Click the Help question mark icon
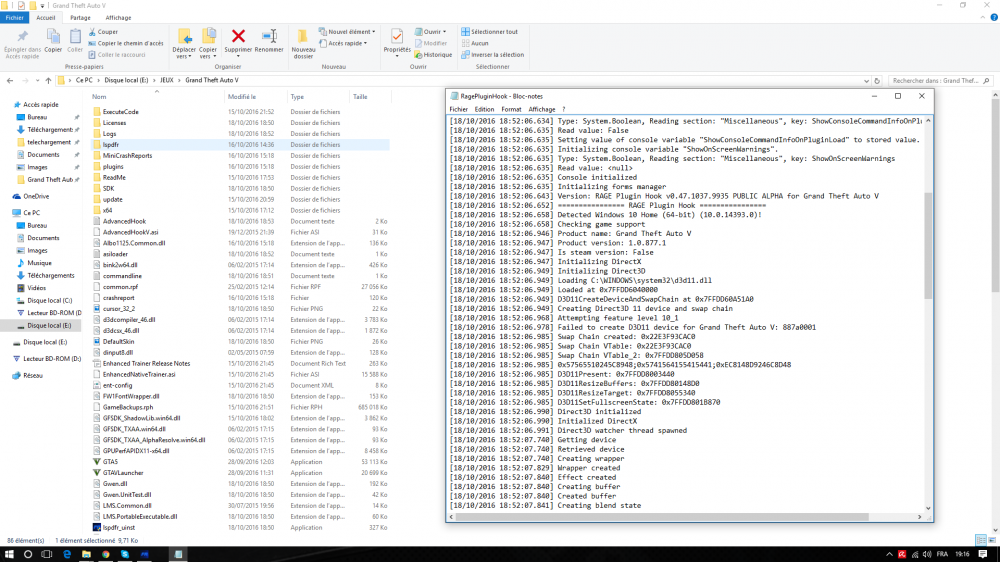This screenshot has height=562, width=1000. click(994, 18)
